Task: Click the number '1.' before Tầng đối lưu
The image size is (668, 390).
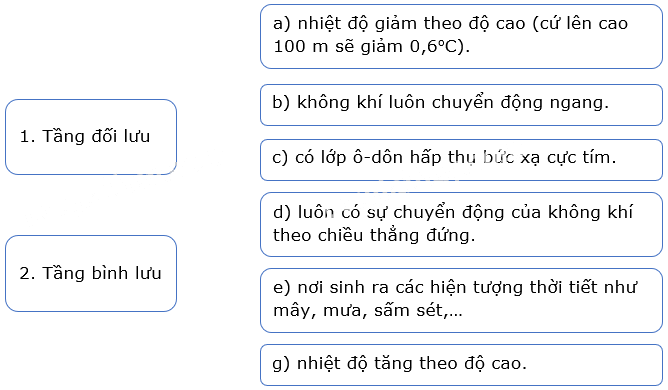Action: 27,137
